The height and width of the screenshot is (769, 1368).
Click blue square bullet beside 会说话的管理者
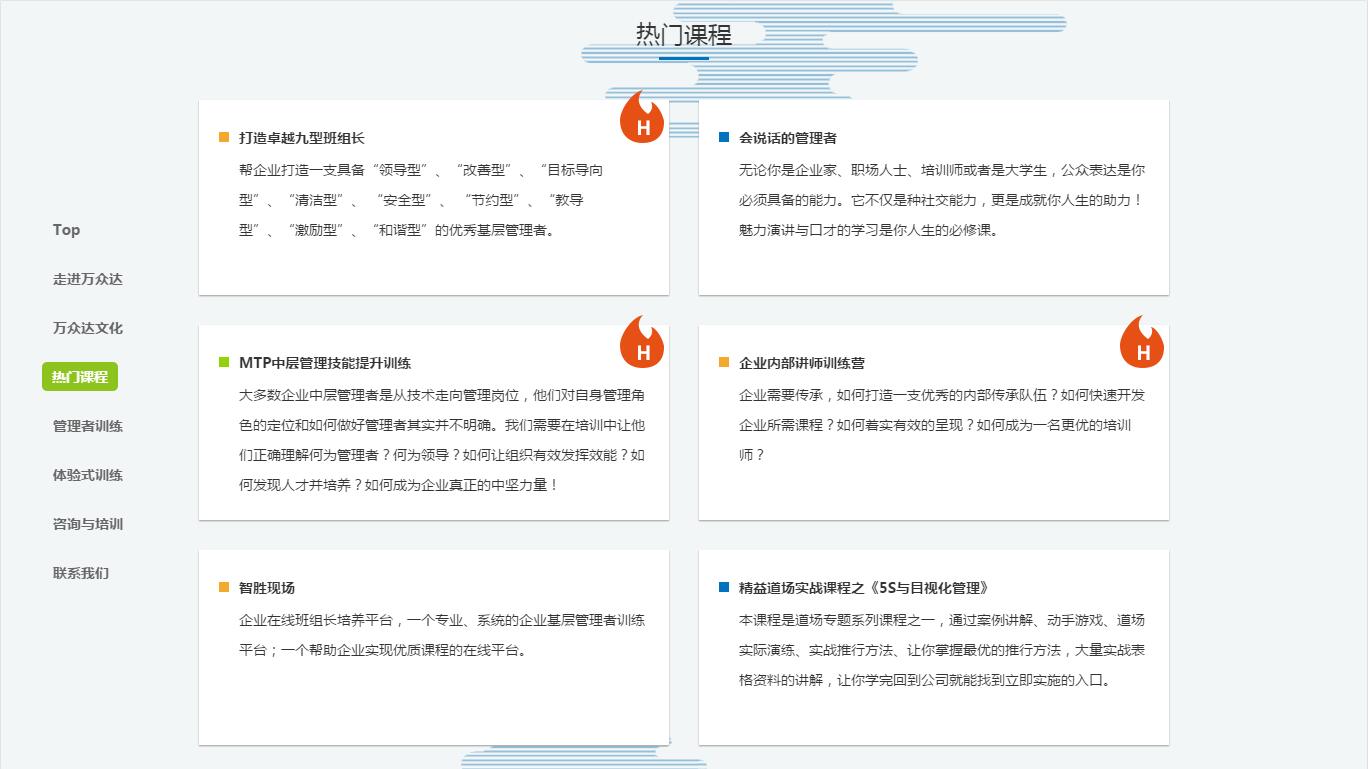click(724, 138)
